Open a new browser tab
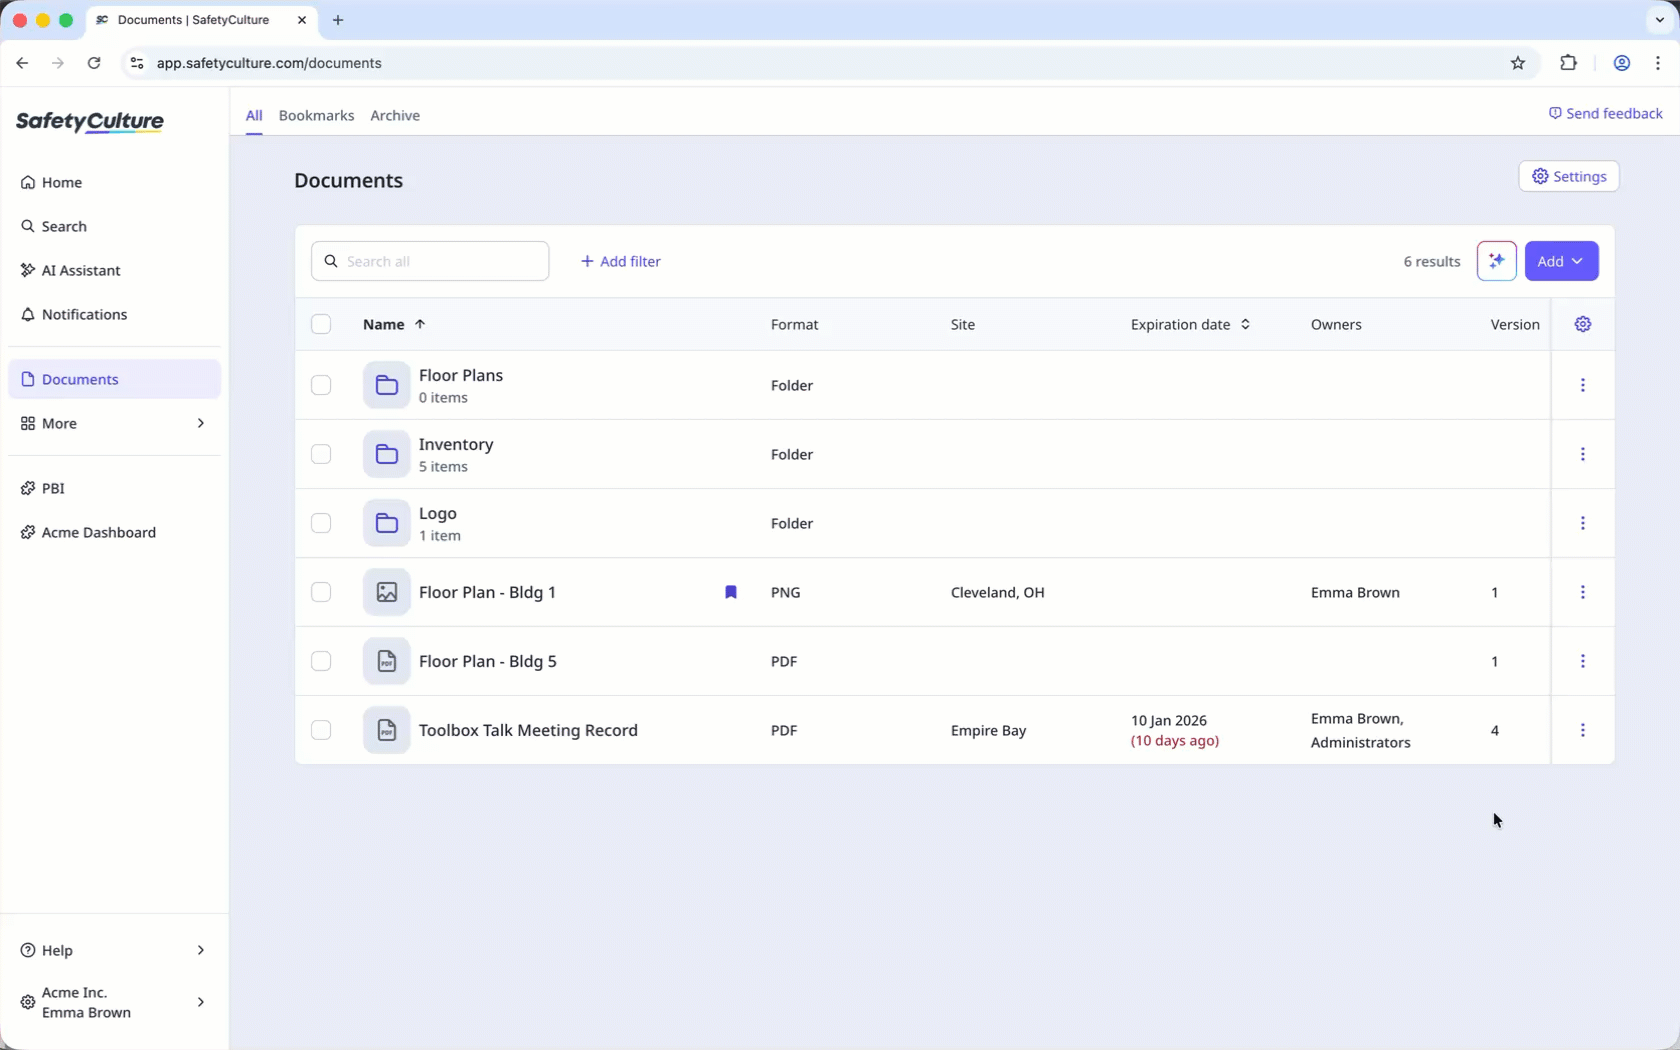 (338, 20)
